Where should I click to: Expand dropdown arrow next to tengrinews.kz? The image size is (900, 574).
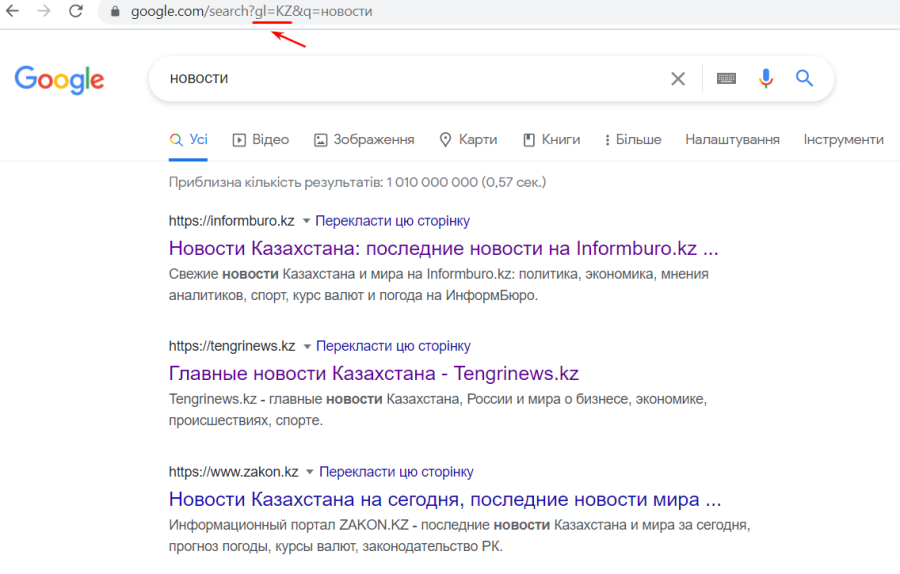[x=307, y=346]
